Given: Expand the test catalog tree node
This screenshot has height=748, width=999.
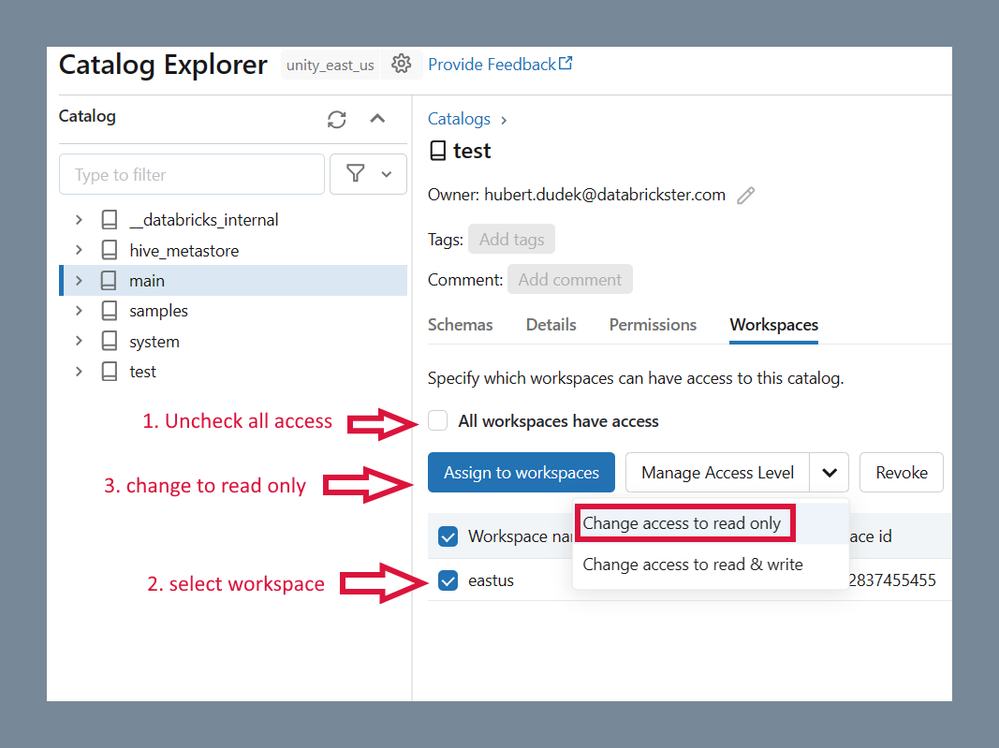Looking at the screenshot, I should (x=79, y=372).
